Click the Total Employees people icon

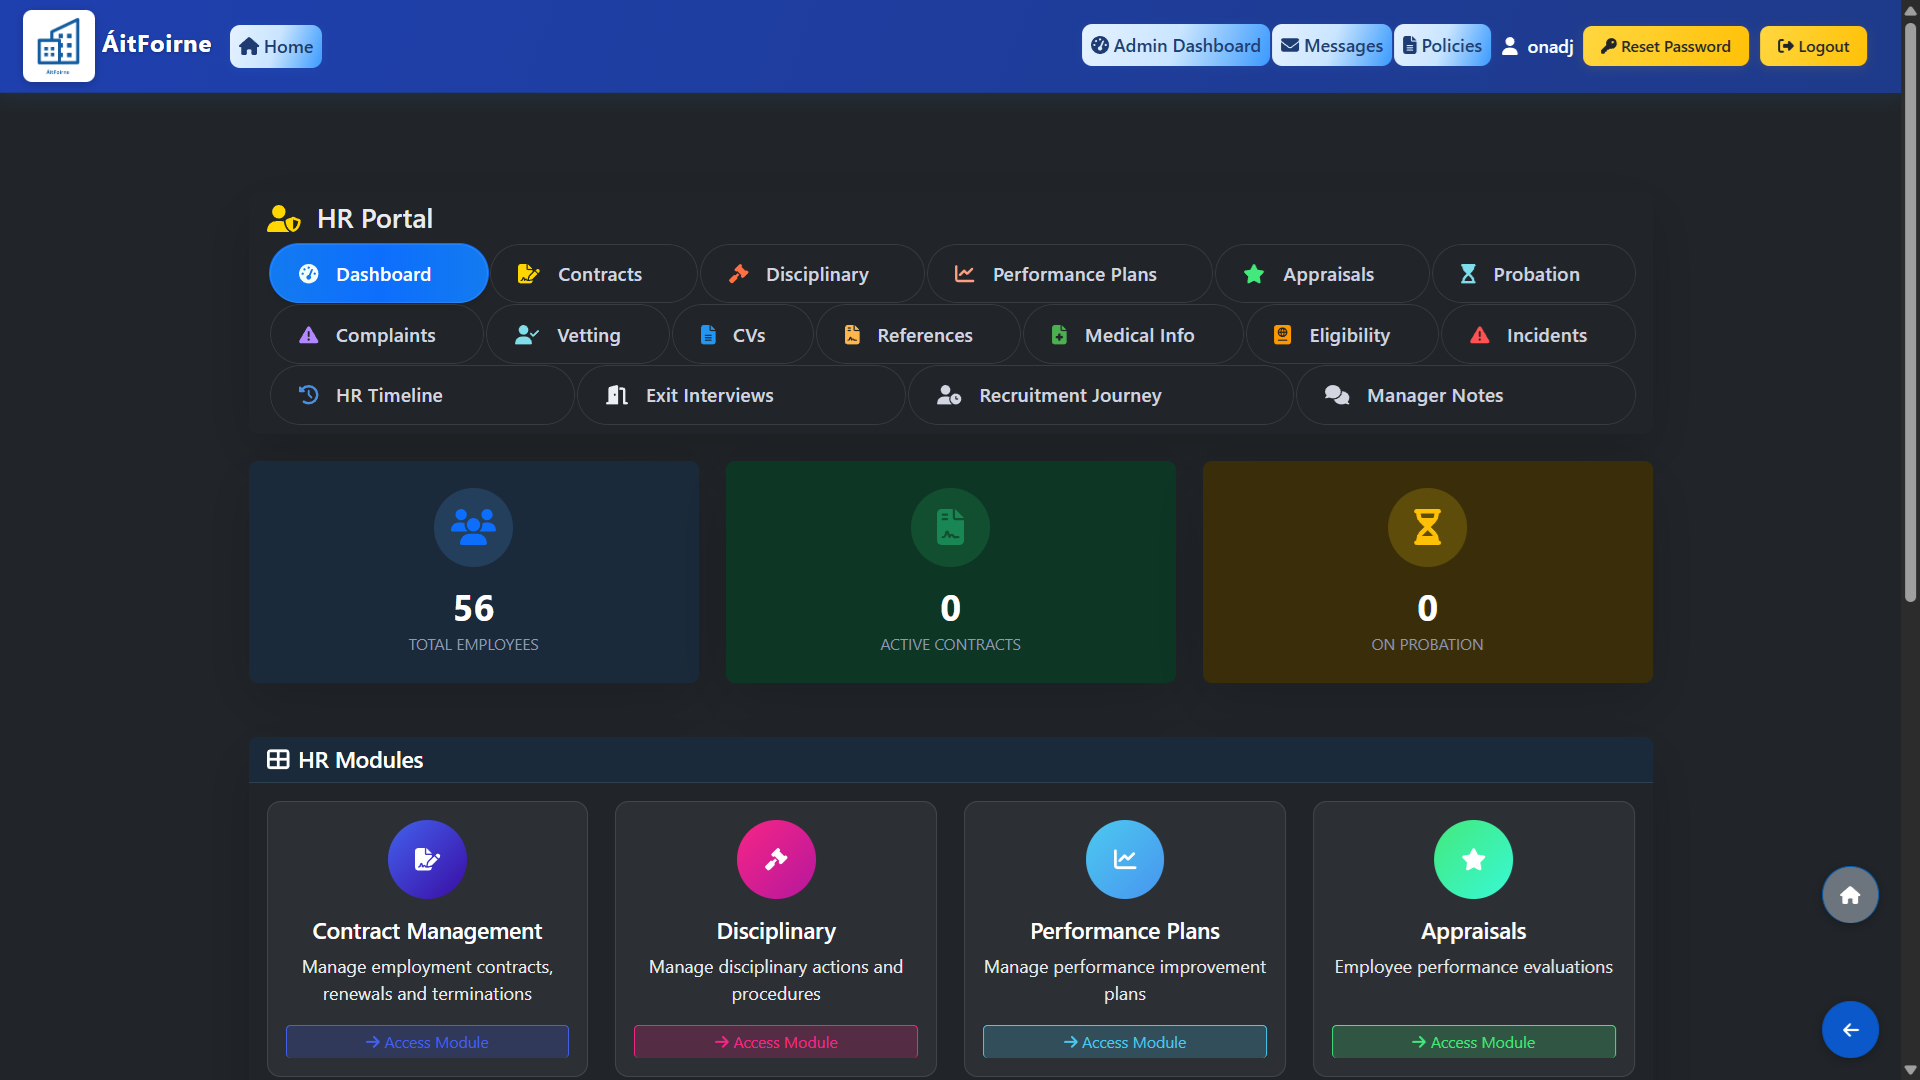click(x=473, y=527)
